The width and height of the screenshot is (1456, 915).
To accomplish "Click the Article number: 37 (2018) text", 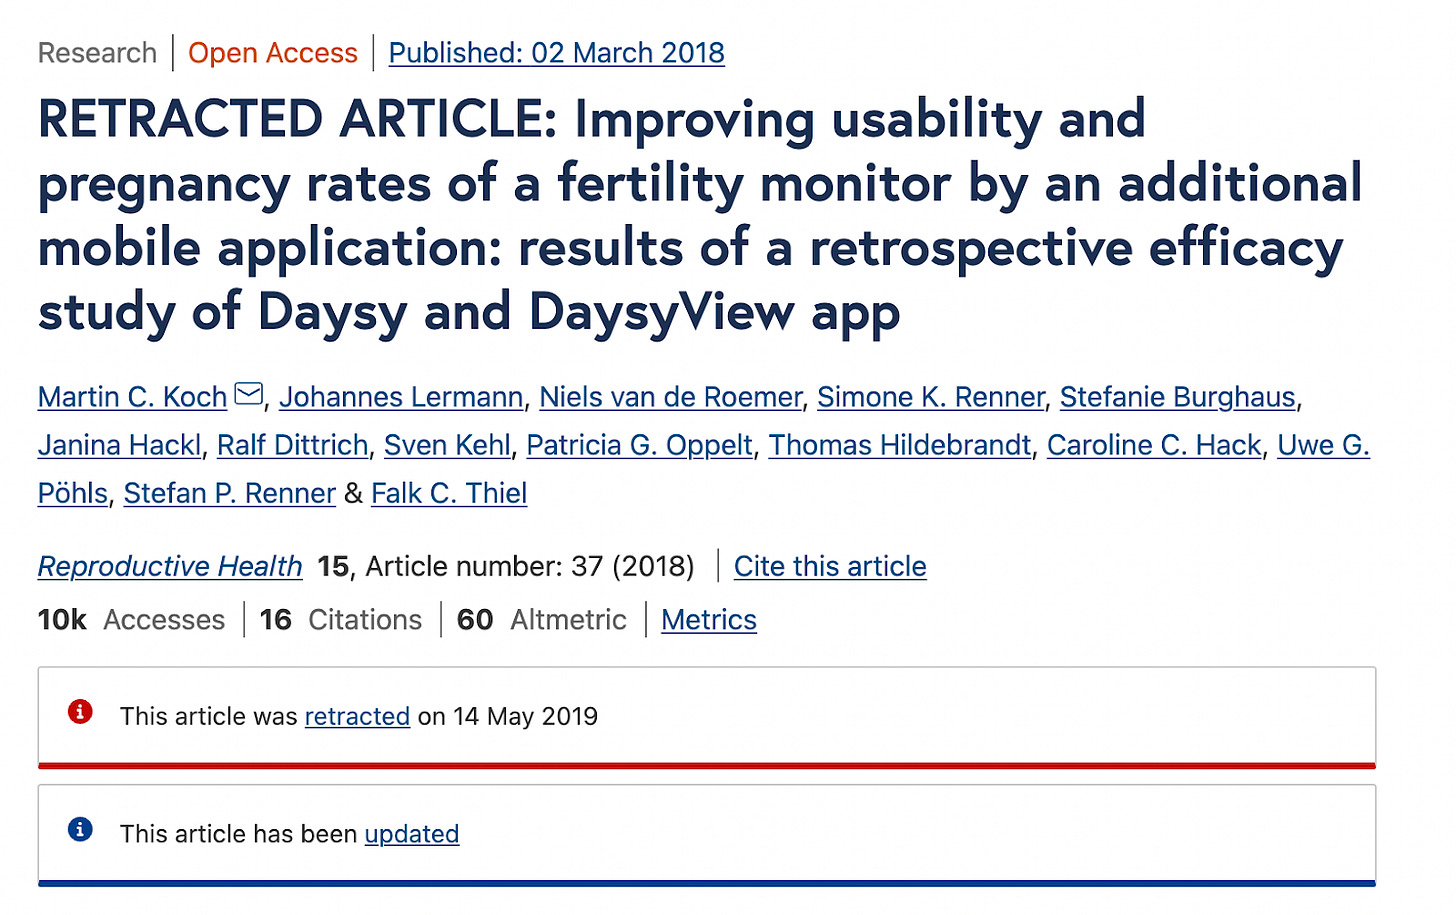I will [530, 566].
